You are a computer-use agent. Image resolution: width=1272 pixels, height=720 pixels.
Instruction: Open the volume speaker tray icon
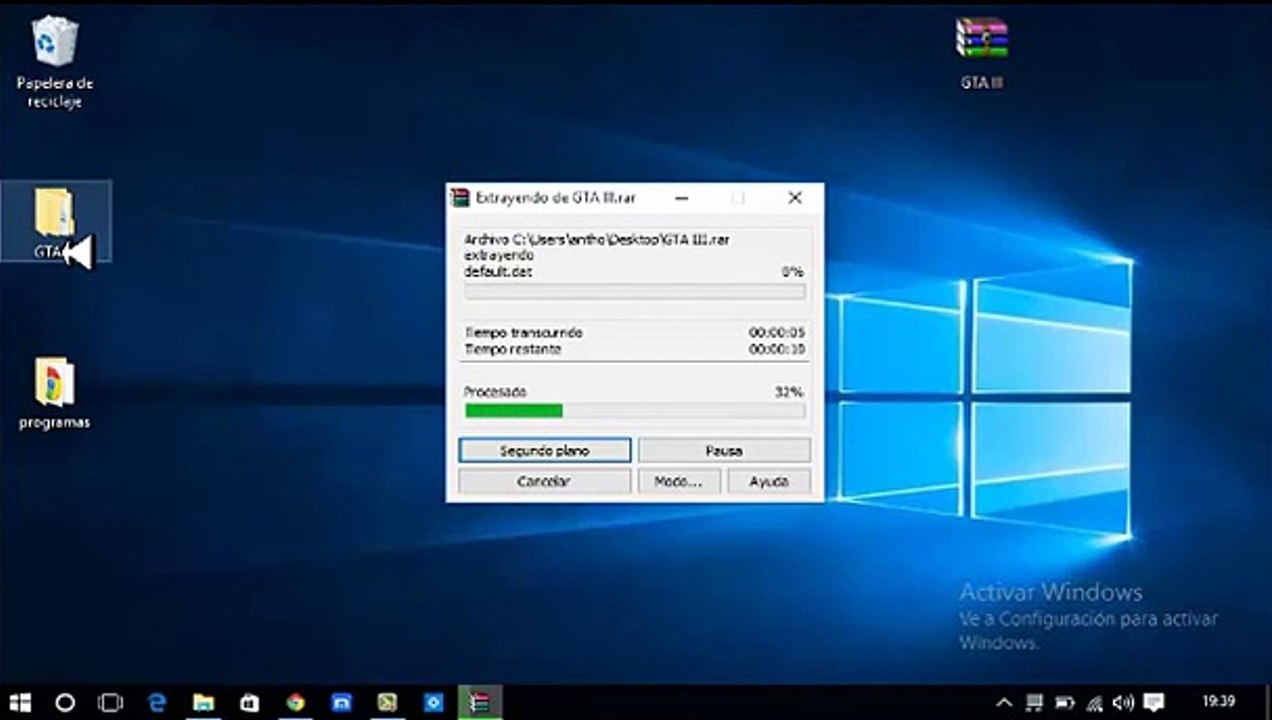[x=1123, y=703]
